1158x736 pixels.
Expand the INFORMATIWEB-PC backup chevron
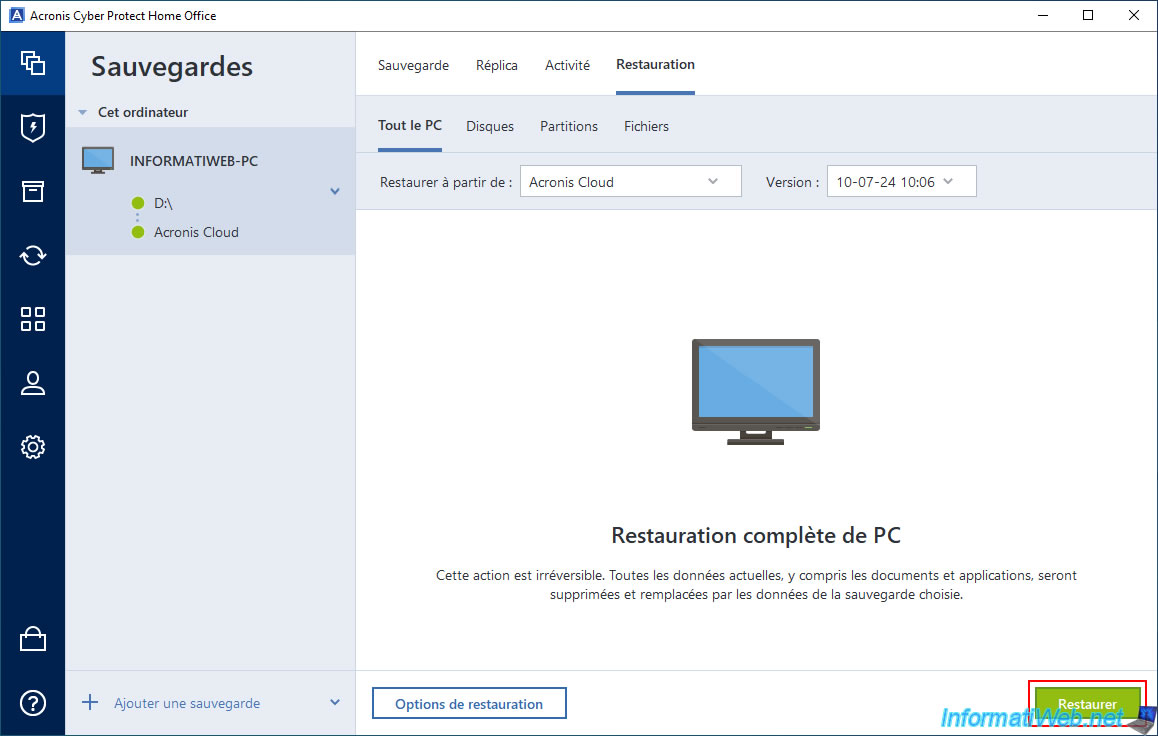[335, 191]
